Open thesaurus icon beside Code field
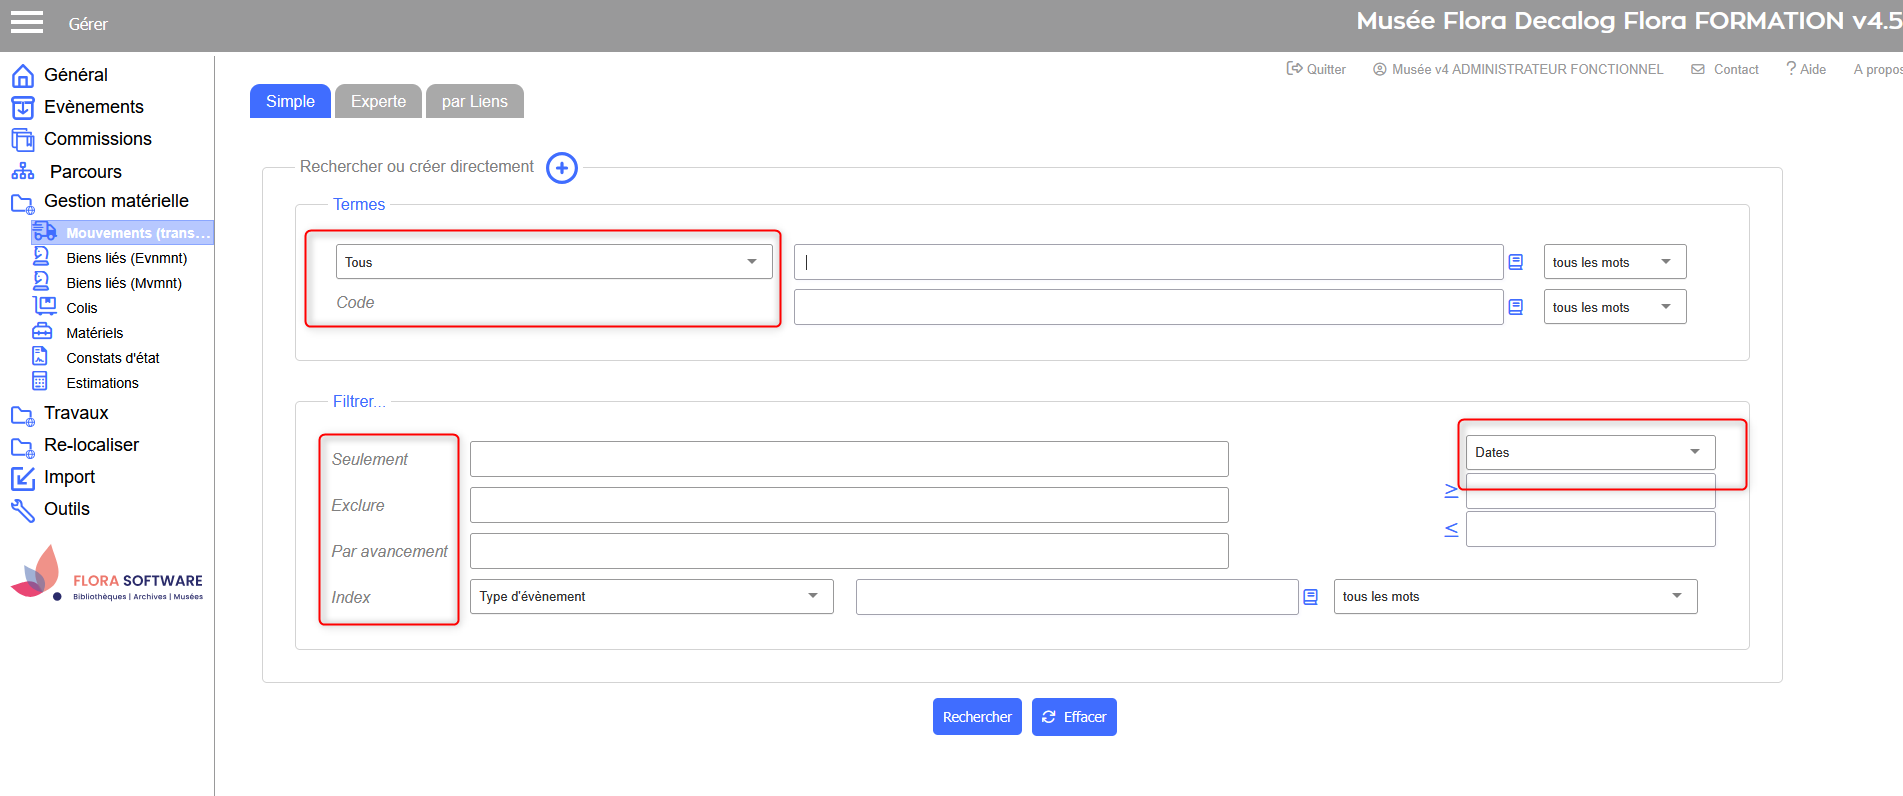This screenshot has height=796, width=1903. [x=1515, y=307]
